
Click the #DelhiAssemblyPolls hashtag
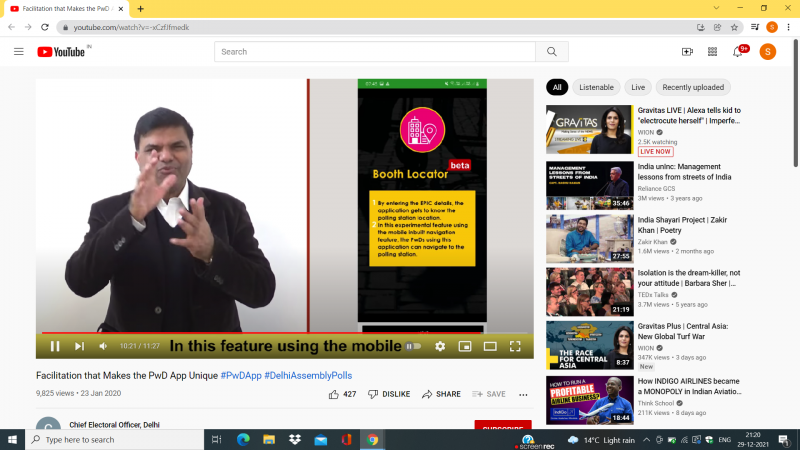[x=308, y=376]
